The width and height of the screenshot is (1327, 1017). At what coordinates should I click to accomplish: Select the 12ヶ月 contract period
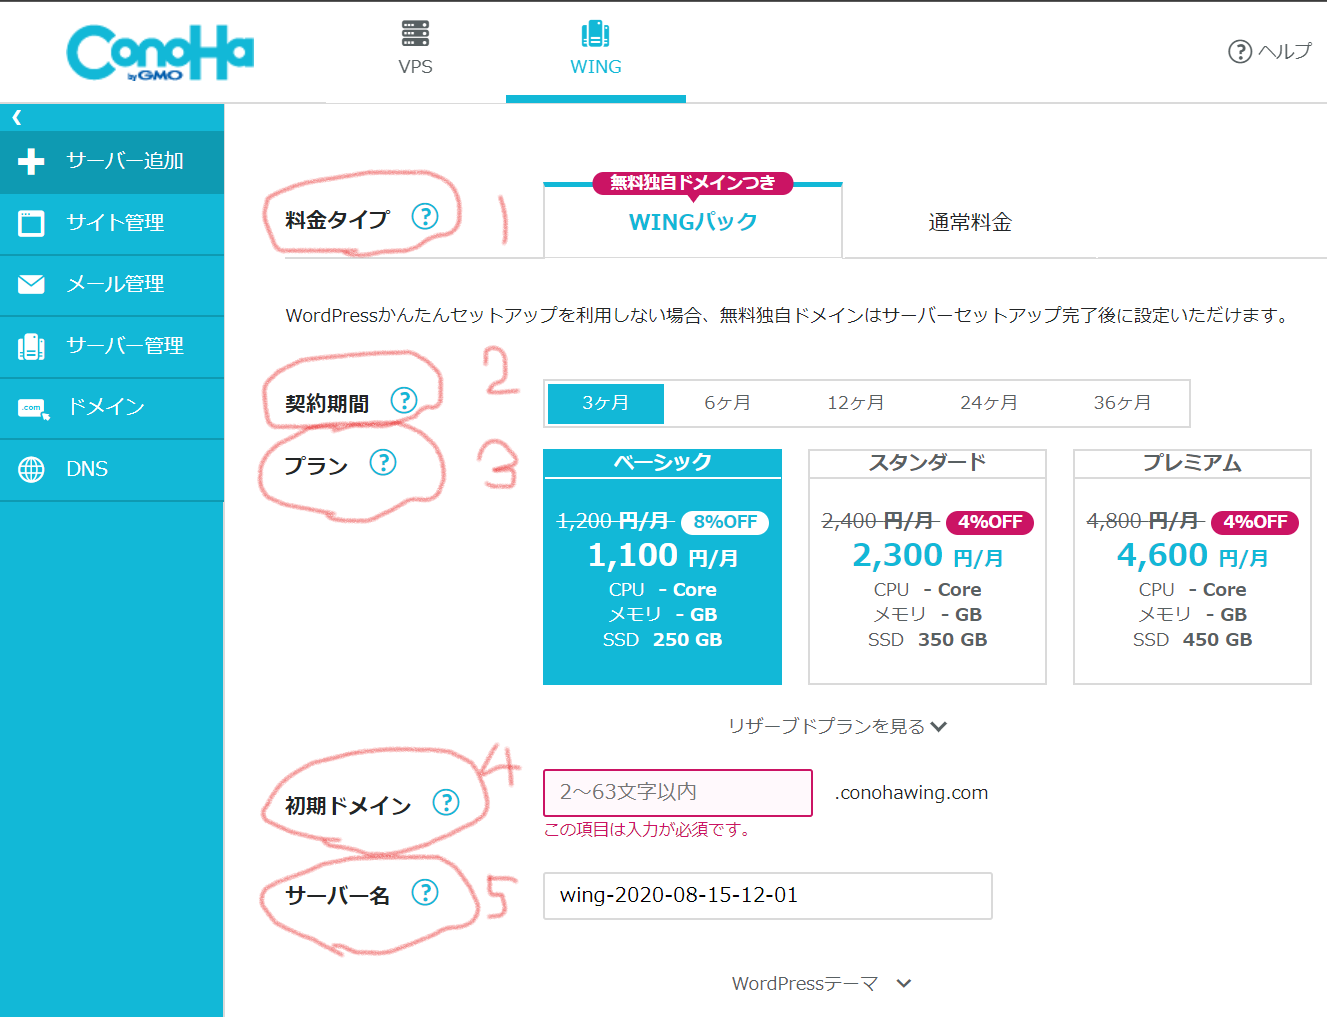(x=855, y=403)
